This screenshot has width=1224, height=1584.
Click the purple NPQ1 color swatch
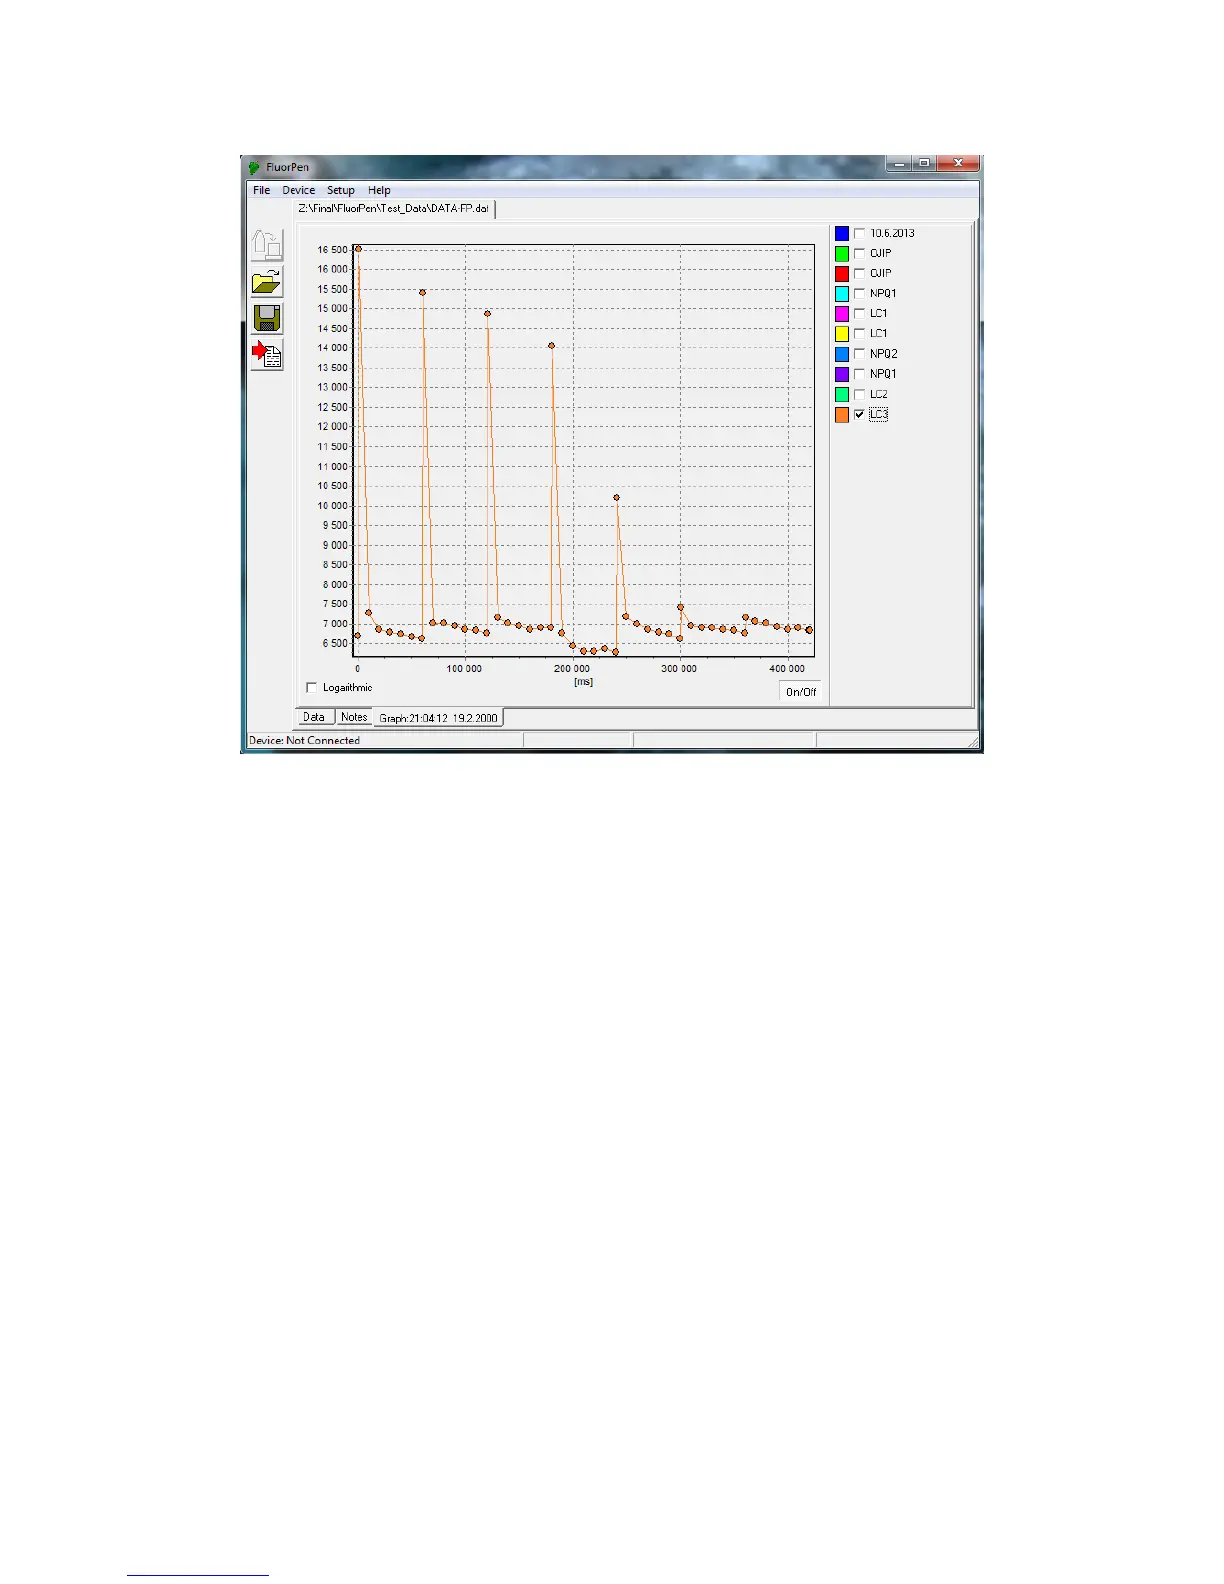click(842, 374)
